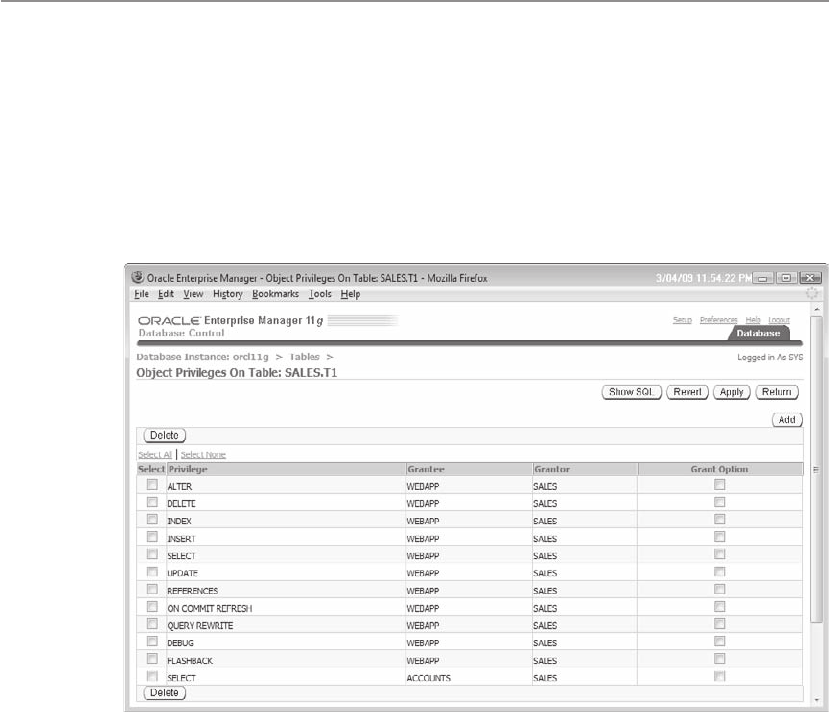Click the Add button
Screen dimensions: 829x712
(787, 420)
